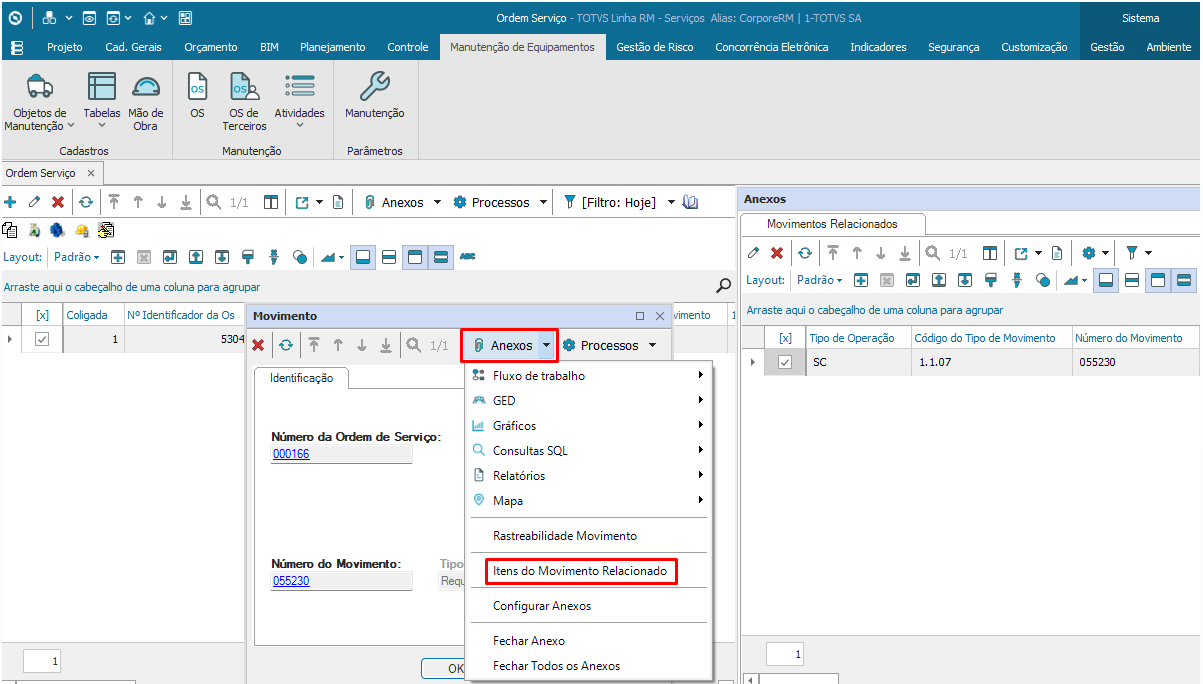Open the Consultas SQL submenu
1203x684 pixels.
click(589, 451)
